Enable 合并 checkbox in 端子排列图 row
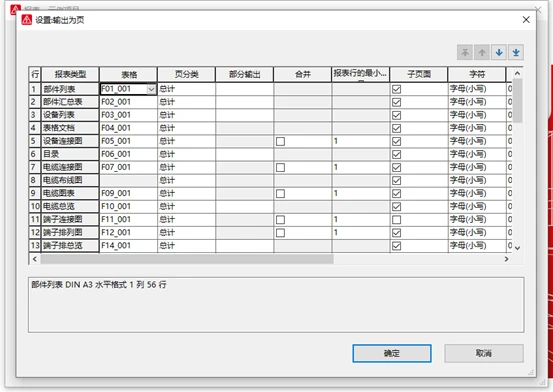The width and height of the screenshot is (553, 392). (280, 233)
